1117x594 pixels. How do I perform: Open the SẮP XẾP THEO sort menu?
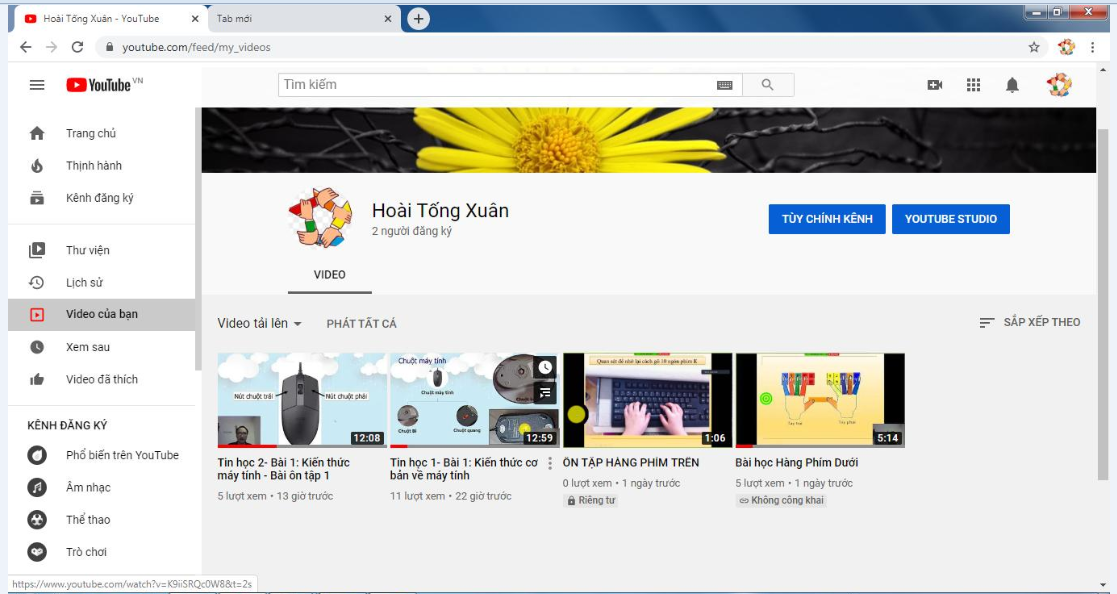[1030, 323]
